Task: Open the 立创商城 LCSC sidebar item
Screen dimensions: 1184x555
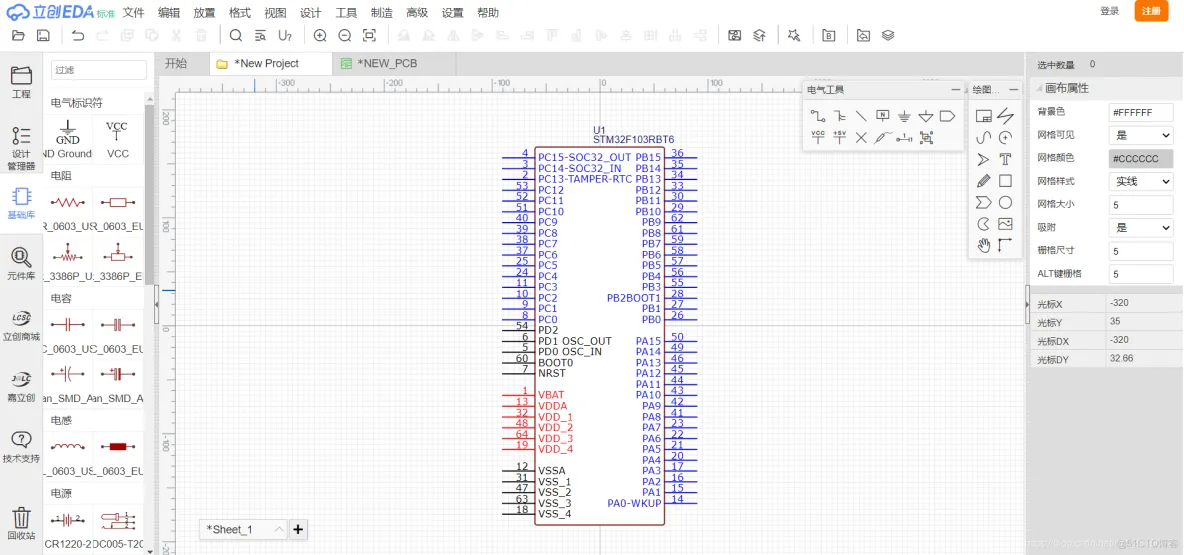Action: pyautogui.click(x=21, y=325)
